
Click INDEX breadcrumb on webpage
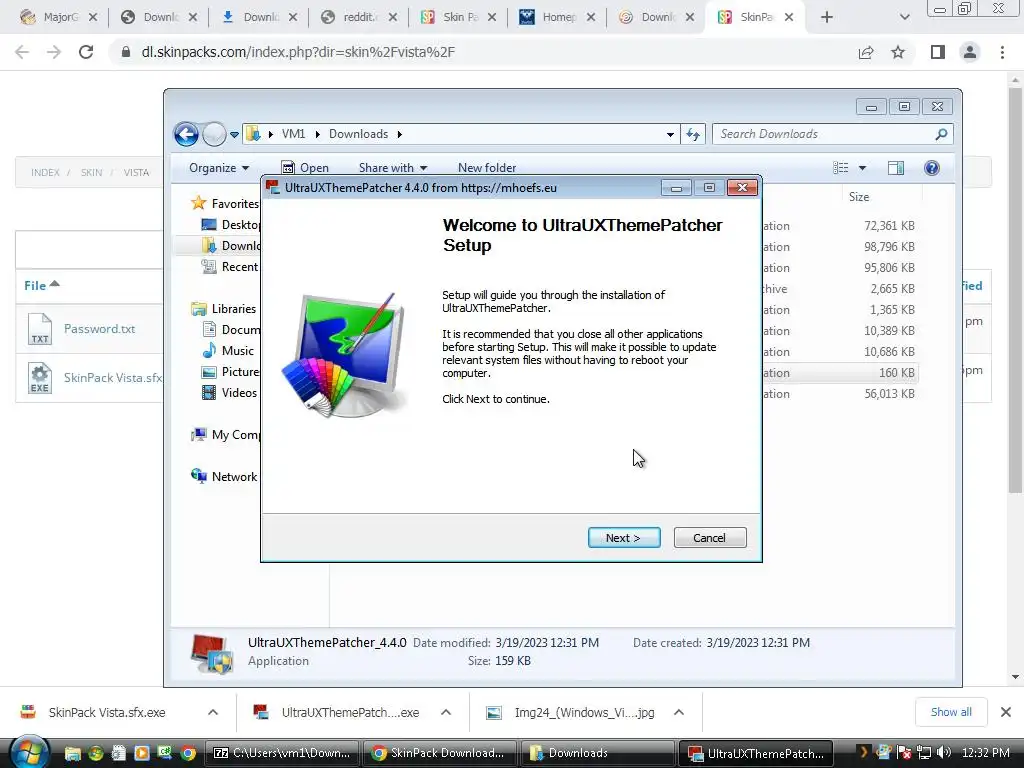click(x=45, y=172)
